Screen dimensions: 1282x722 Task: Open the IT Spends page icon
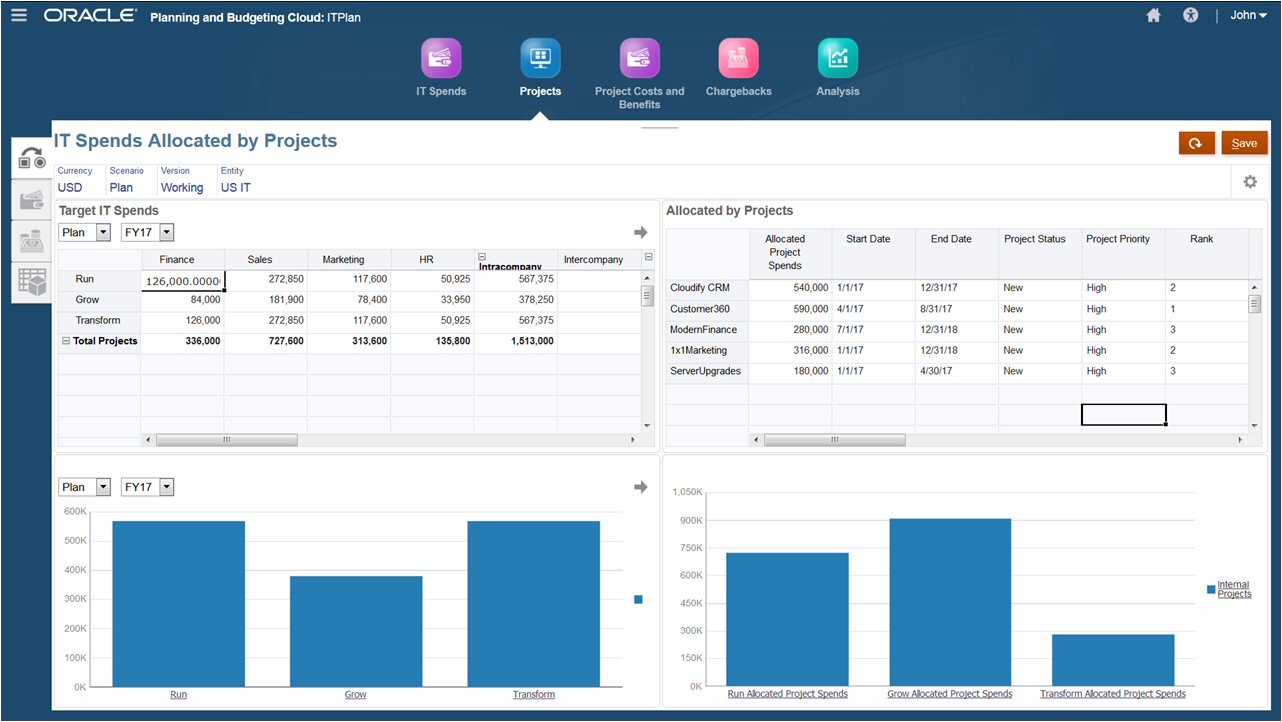pos(441,58)
